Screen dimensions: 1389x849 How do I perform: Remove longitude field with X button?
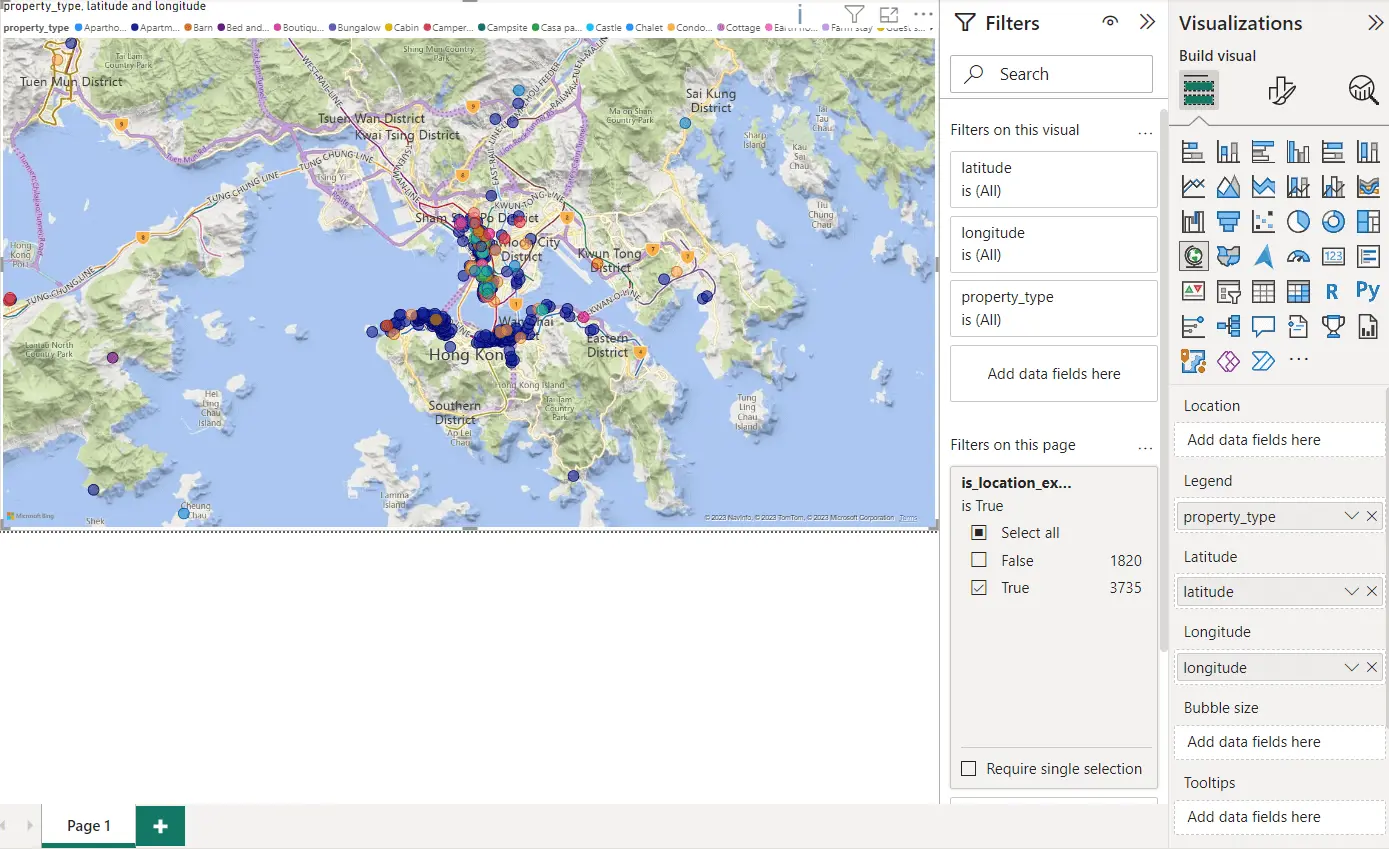coord(1372,668)
